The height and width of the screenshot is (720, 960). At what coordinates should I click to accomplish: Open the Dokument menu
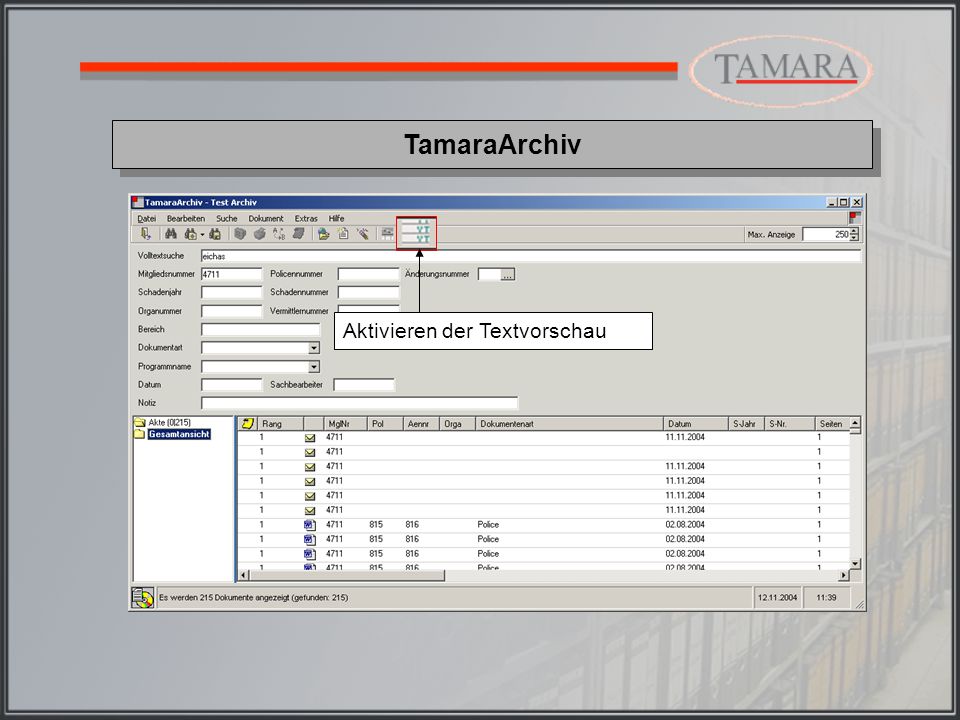click(266, 219)
